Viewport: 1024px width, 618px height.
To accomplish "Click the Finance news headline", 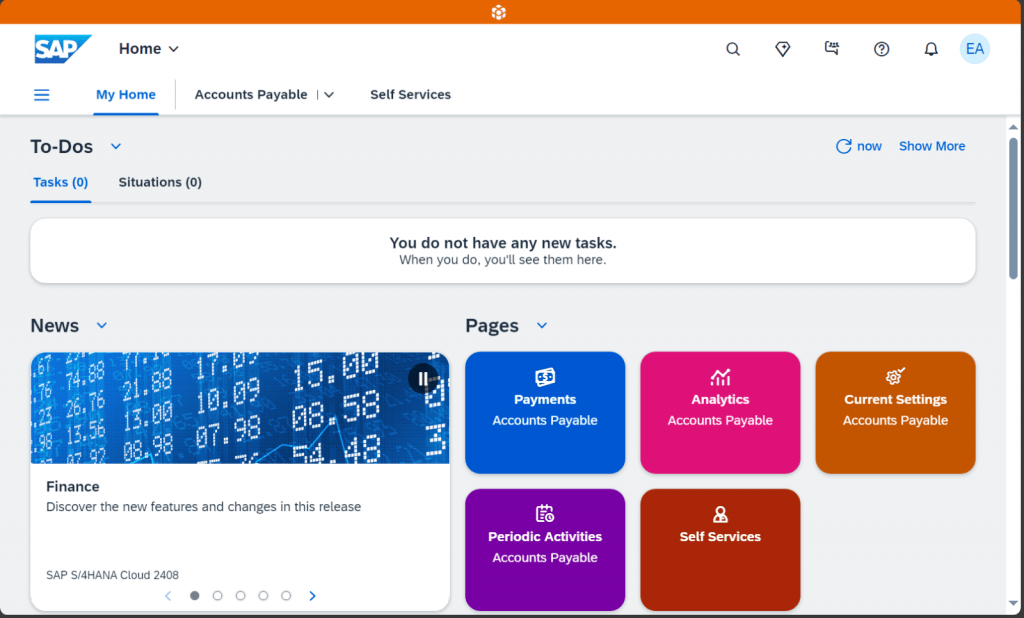I will tap(72, 487).
